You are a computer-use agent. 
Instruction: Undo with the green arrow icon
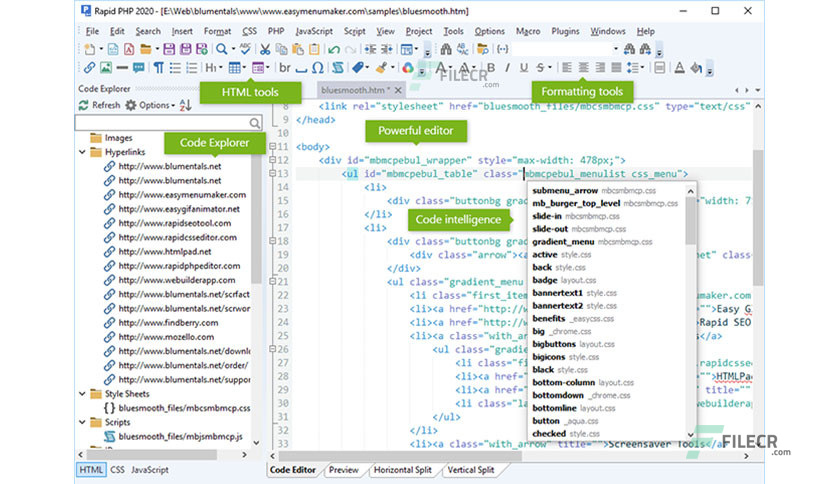click(334, 50)
